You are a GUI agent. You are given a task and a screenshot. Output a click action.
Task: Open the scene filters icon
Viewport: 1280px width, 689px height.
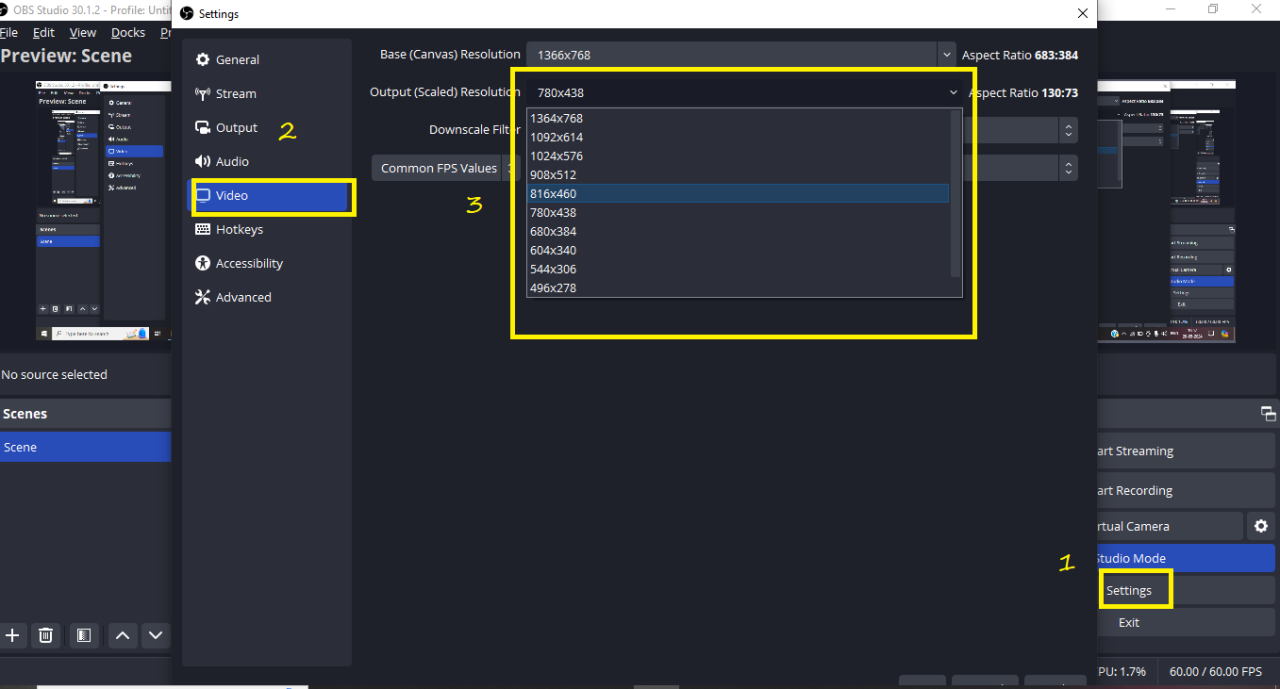click(84, 635)
